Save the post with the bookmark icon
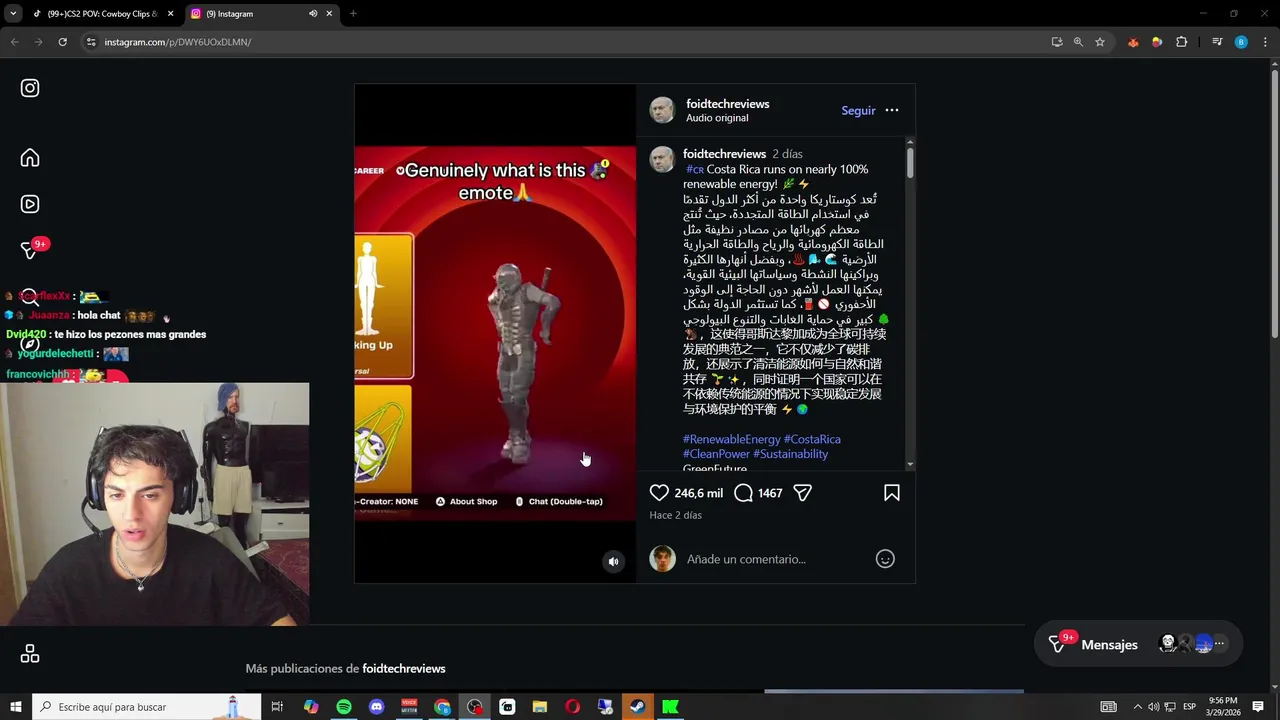Image resolution: width=1280 pixels, height=720 pixels. (x=892, y=493)
